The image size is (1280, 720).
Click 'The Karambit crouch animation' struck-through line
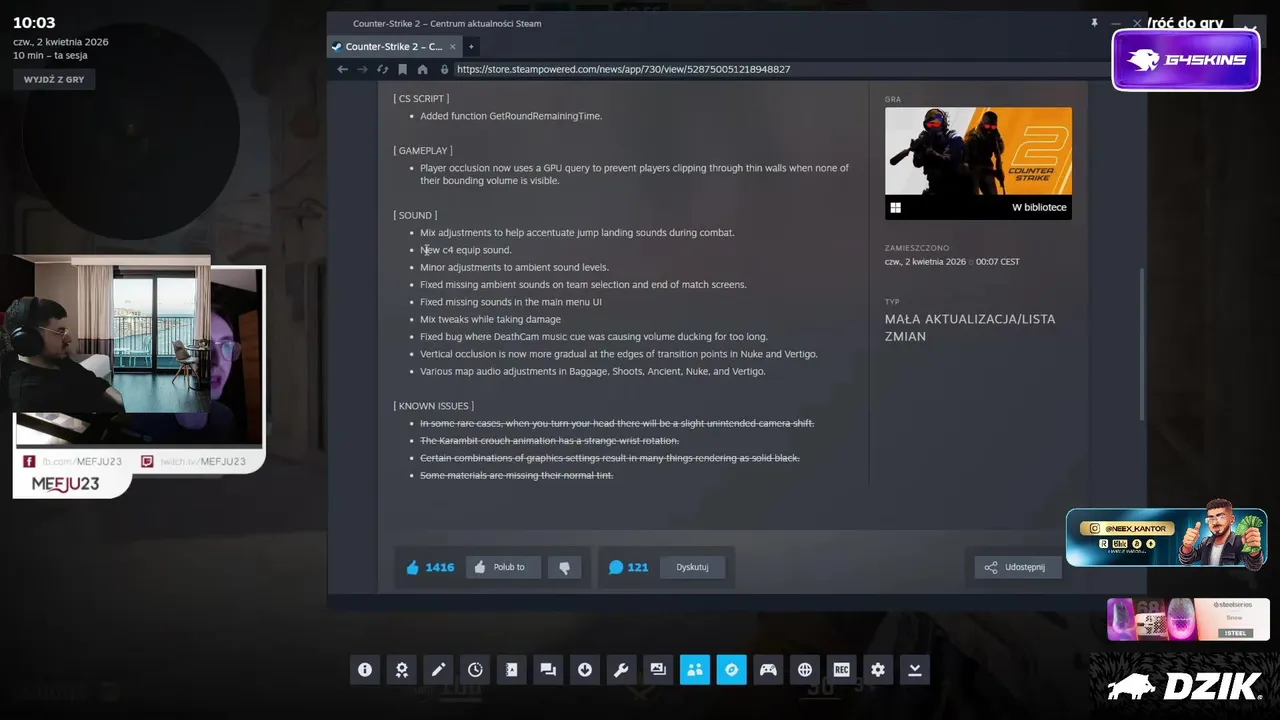click(549, 441)
